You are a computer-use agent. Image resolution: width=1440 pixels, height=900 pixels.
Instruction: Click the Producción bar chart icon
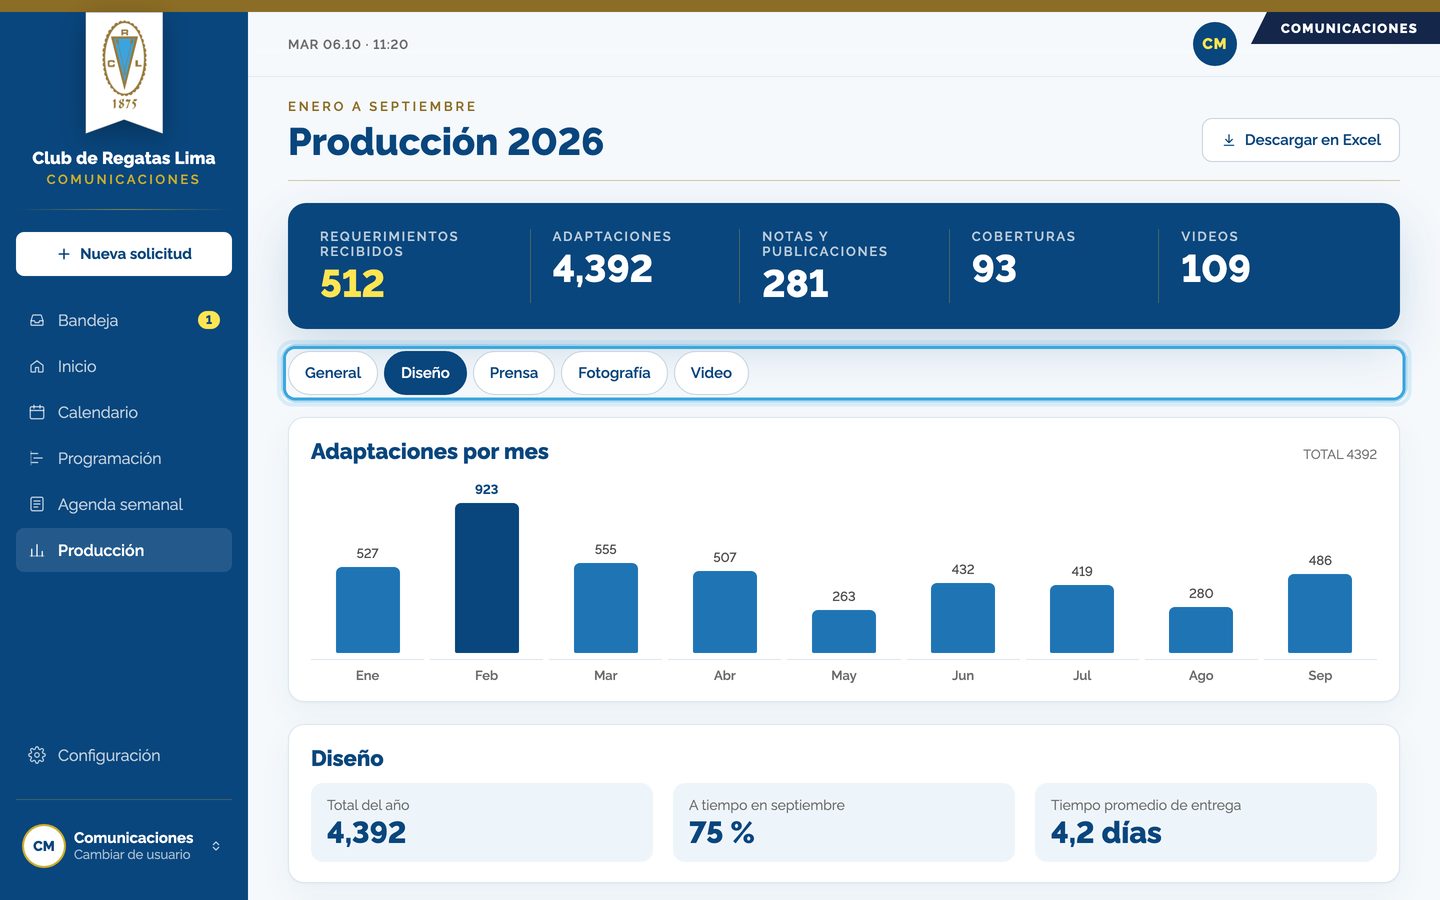(37, 550)
